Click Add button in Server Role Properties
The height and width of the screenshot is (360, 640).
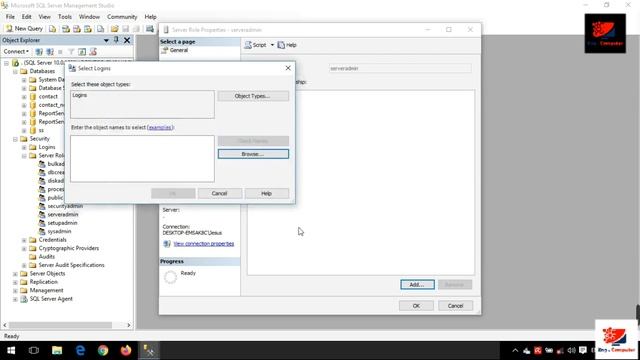click(417, 284)
